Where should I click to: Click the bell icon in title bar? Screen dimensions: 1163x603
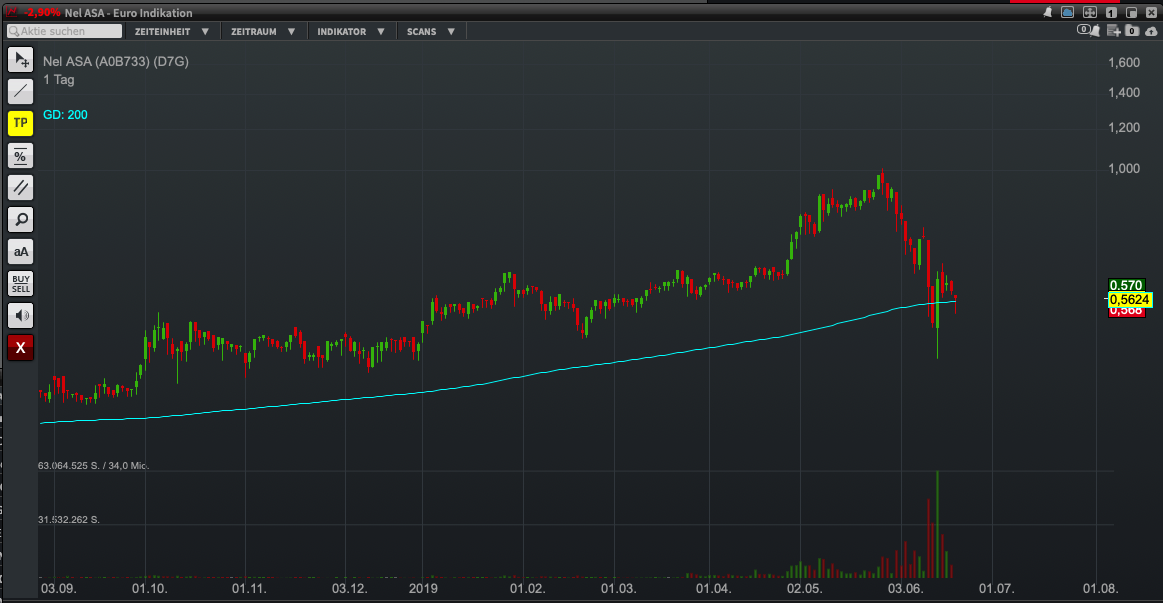tap(1047, 12)
